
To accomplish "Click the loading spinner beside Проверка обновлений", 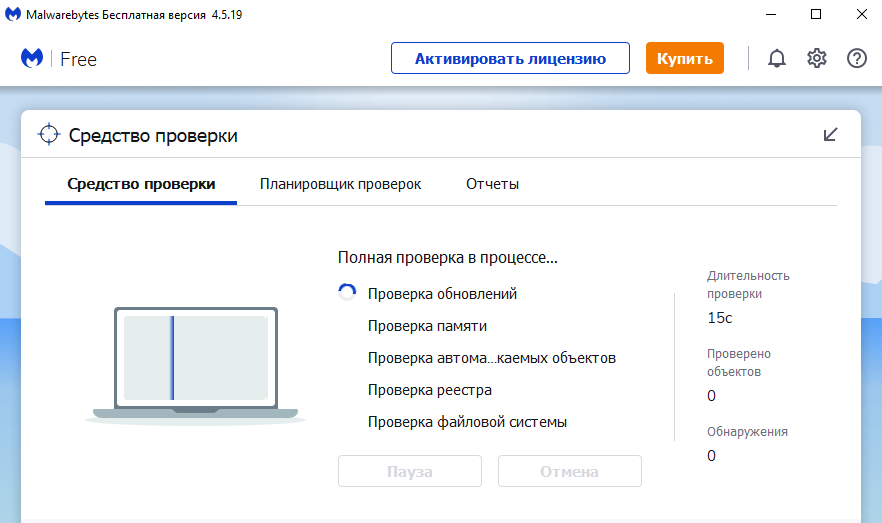I will point(347,292).
